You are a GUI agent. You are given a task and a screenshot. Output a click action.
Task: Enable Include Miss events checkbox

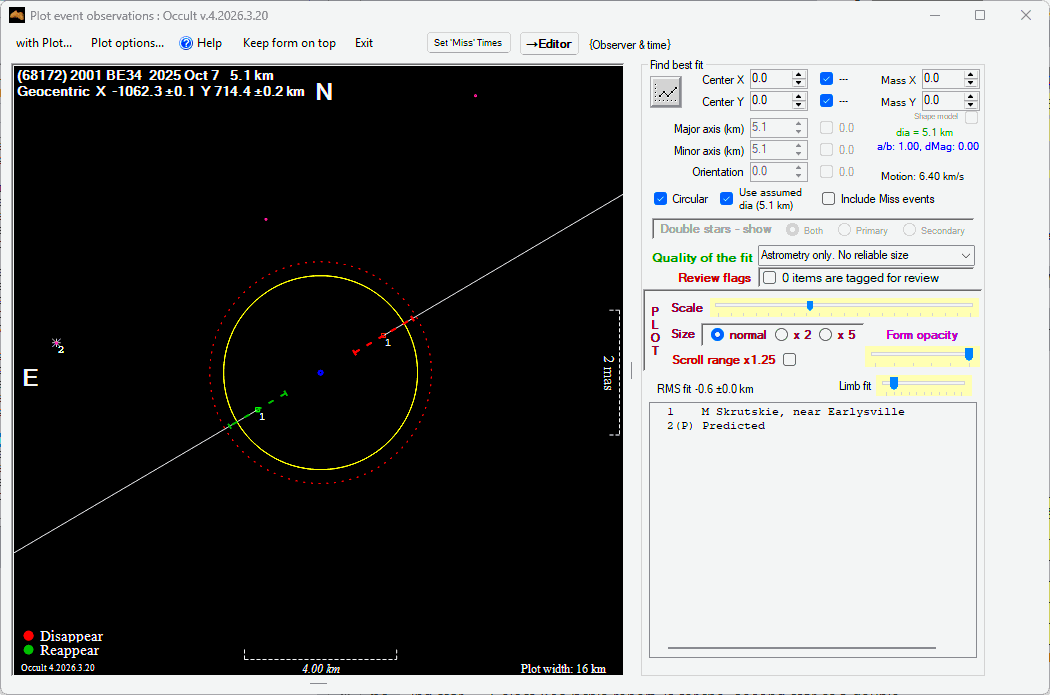tap(828, 199)
